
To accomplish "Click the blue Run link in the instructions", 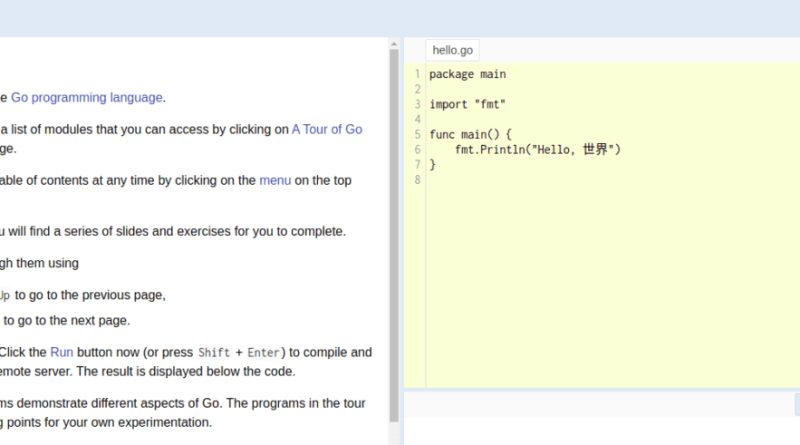I will (x=62, y=353).
